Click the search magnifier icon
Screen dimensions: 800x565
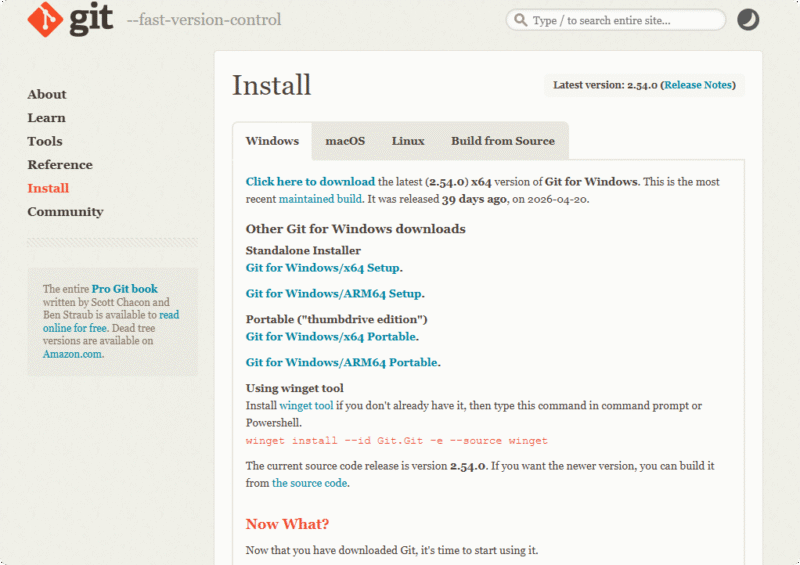[520, 20]
